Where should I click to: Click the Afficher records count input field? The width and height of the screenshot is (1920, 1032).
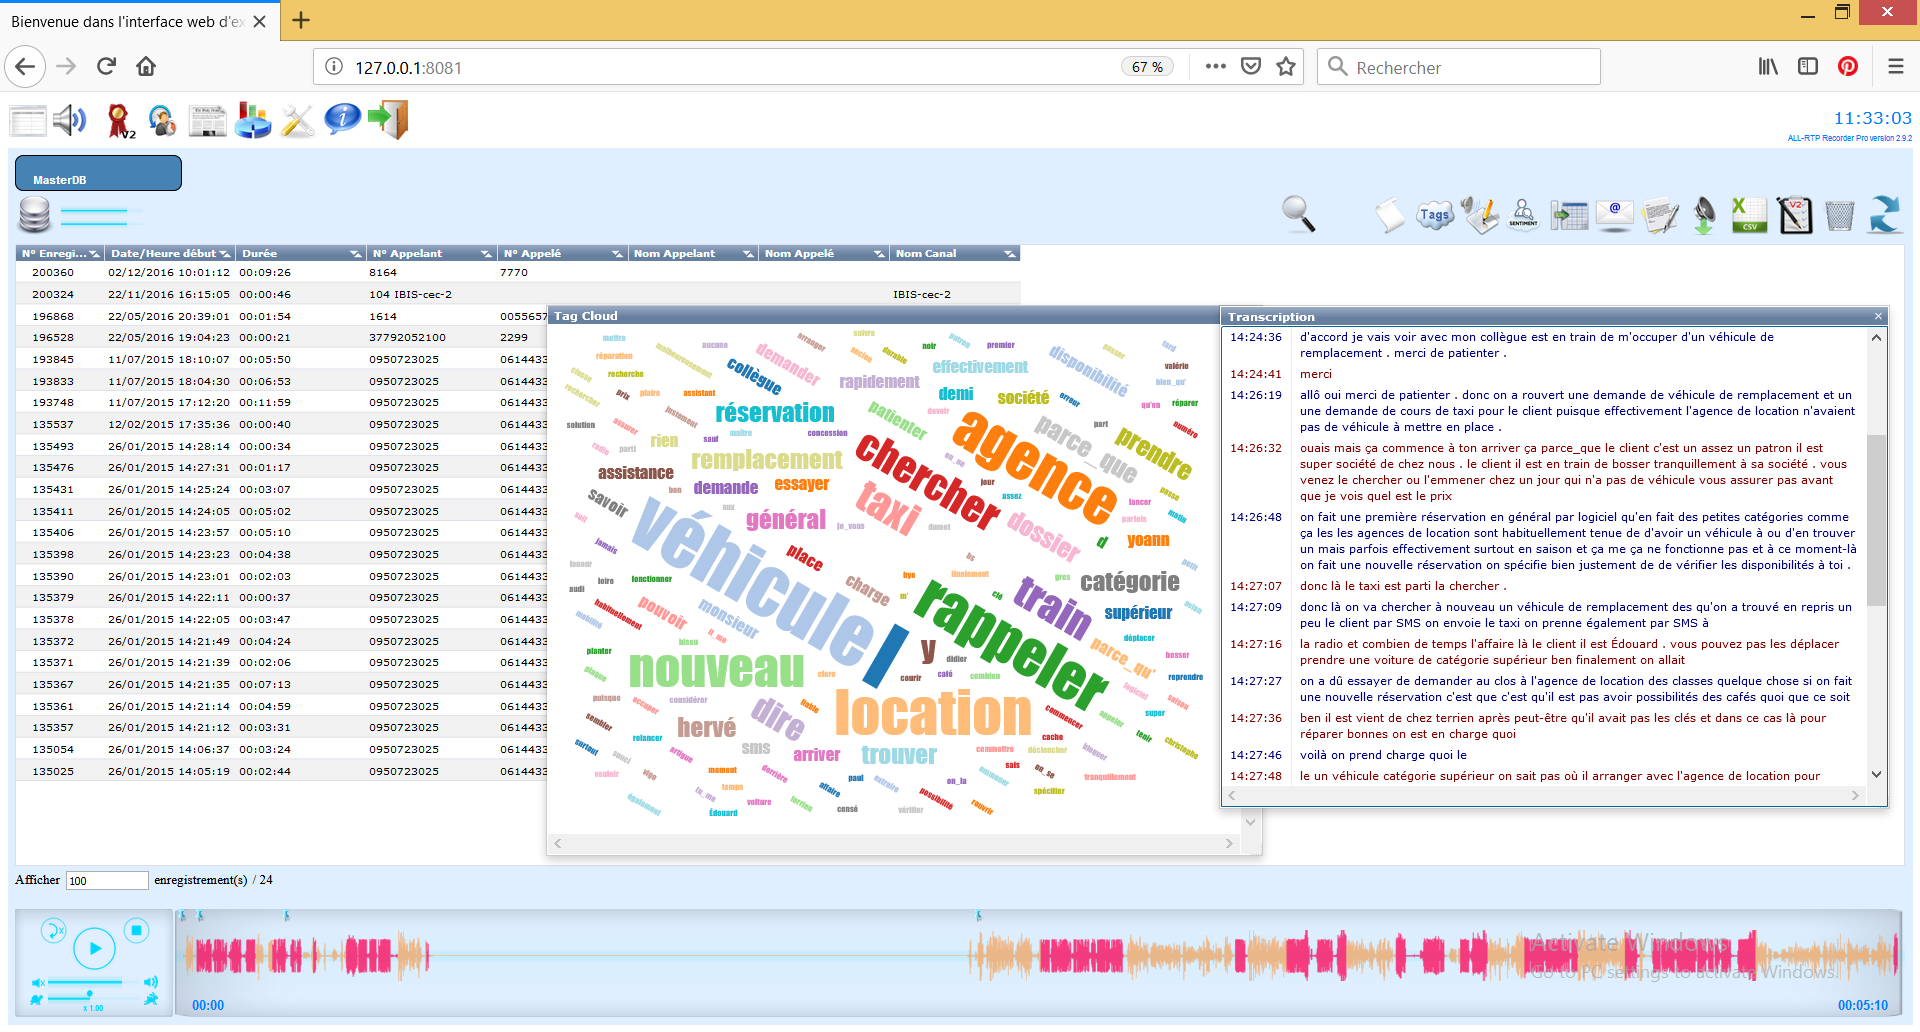(107, 881)
